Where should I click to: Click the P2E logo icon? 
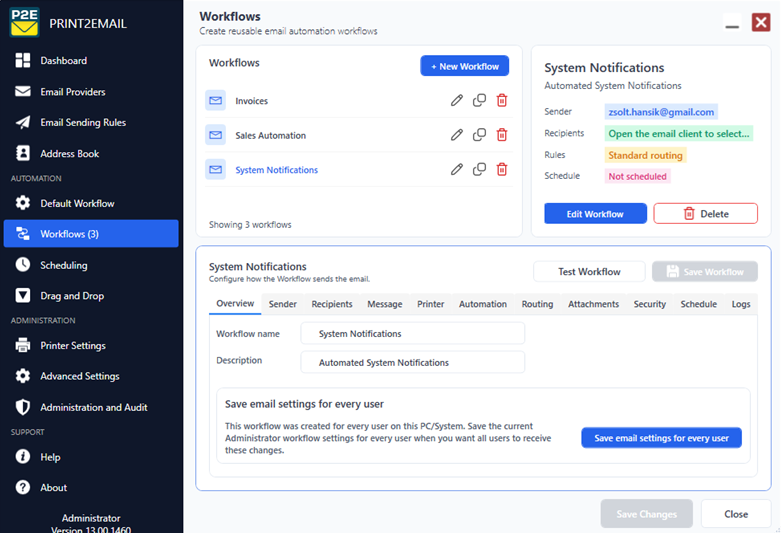(24, 23)
